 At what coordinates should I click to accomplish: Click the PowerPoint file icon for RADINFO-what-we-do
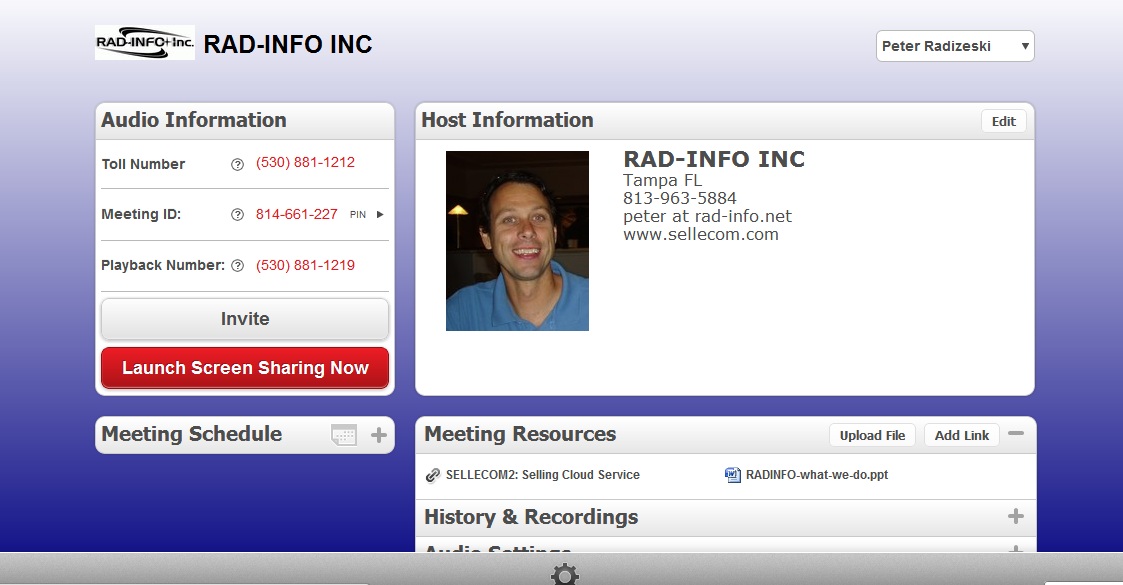[x=733, y=475]
